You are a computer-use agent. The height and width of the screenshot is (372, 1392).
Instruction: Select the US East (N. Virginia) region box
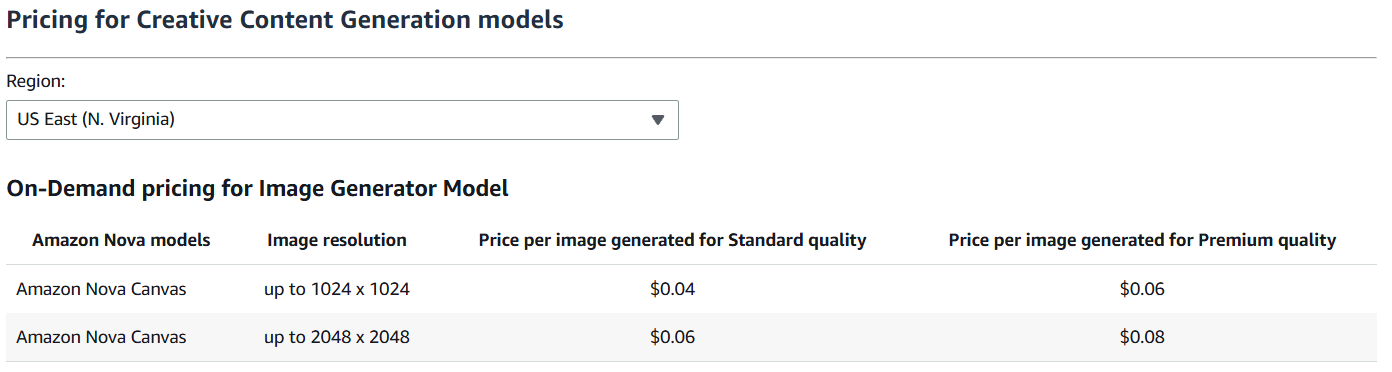[342, 120]
